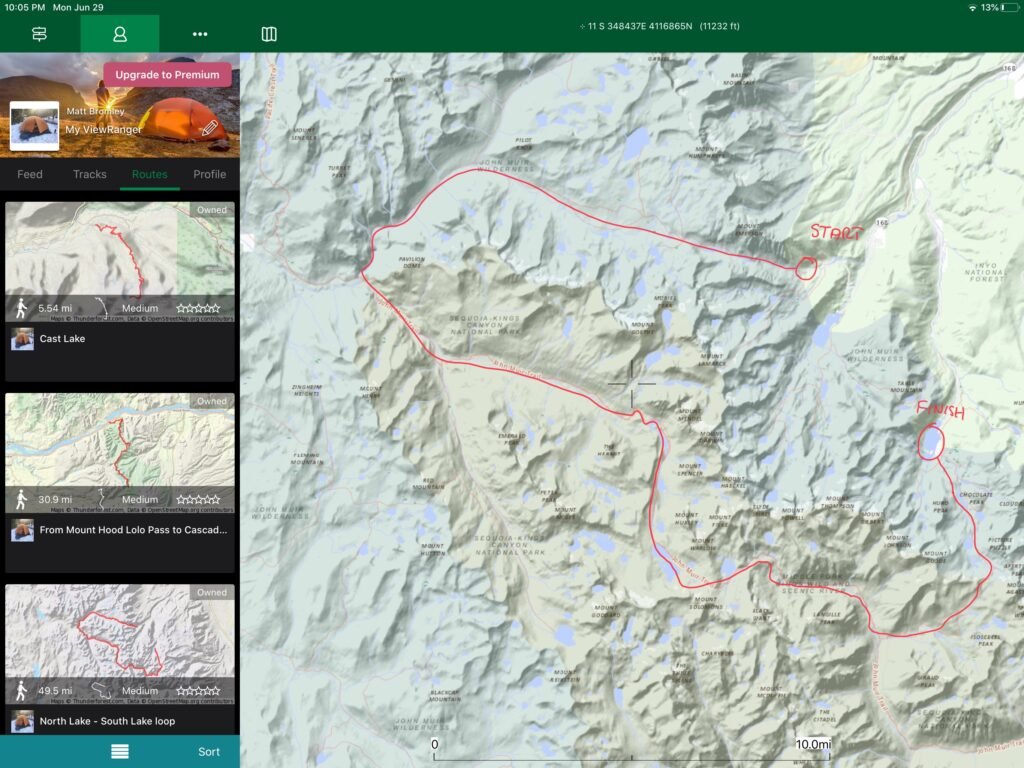Tap the author avatar beside Cast Lake
1024x768 pixels.
point(22,339)
